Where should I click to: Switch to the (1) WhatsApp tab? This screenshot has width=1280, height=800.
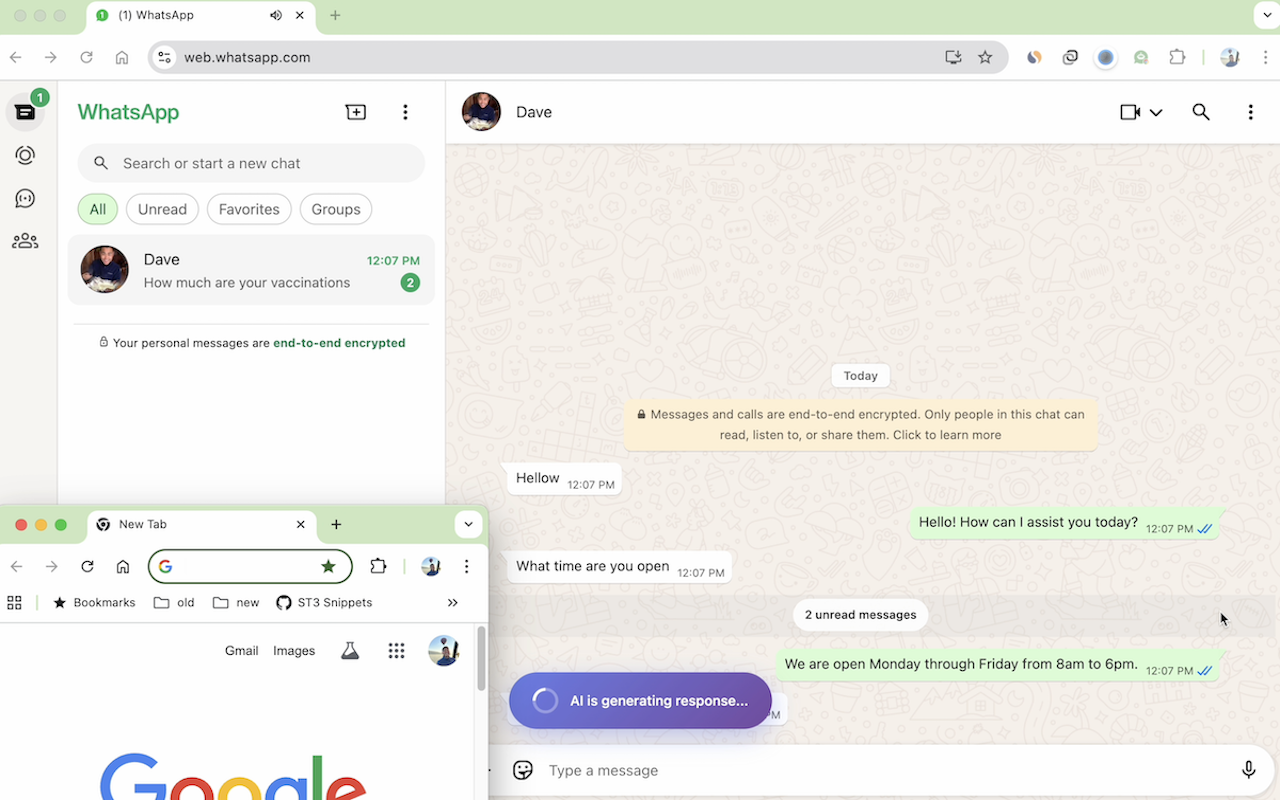click(200, 15)
